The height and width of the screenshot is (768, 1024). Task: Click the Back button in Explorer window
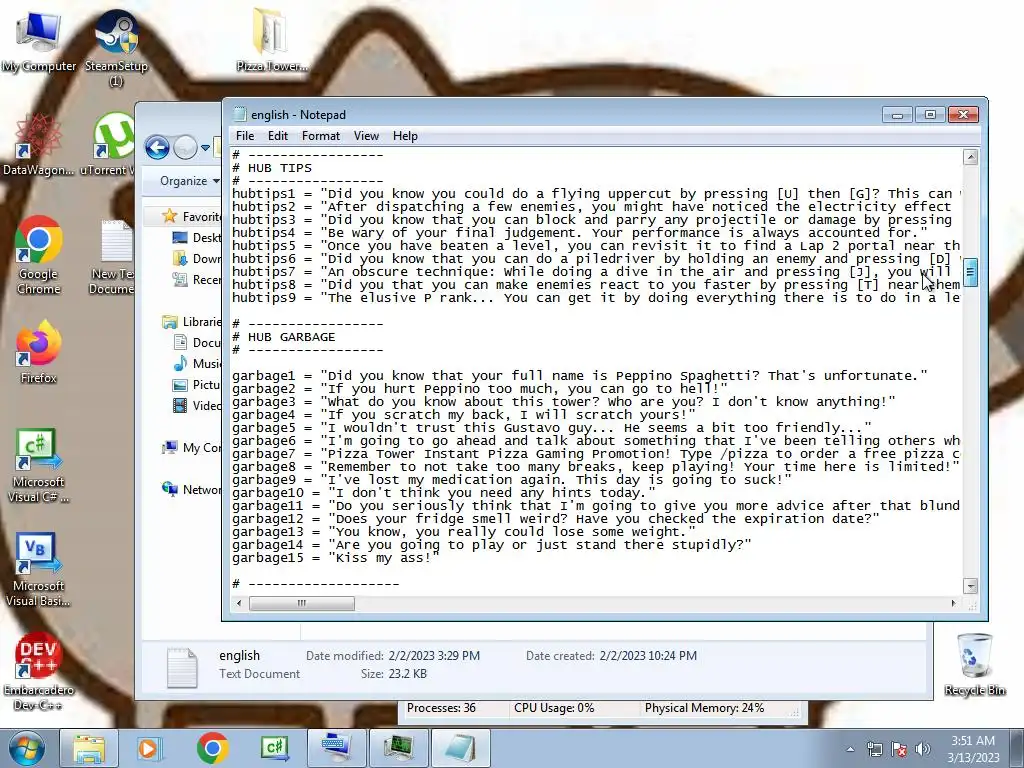[x=157, y=148]
